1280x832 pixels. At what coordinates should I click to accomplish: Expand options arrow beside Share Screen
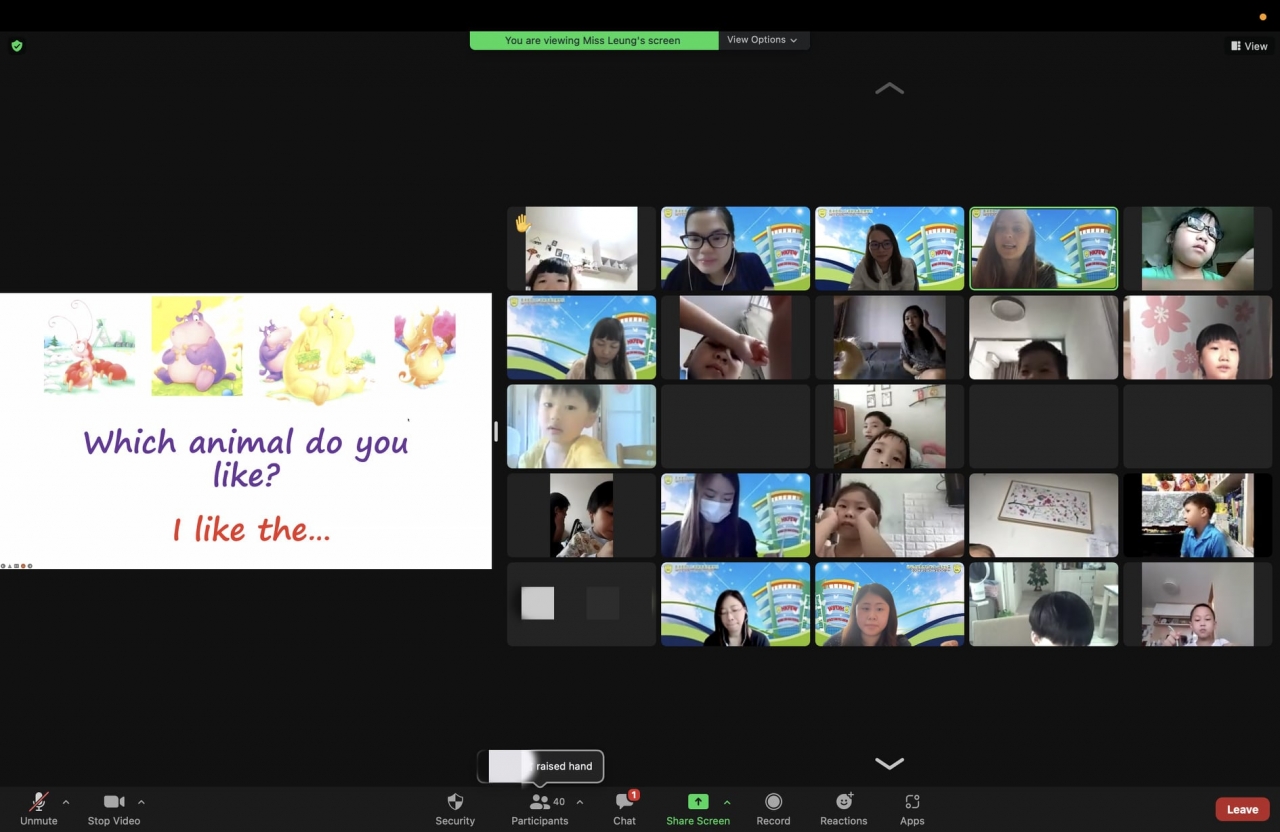pos(727,802)
